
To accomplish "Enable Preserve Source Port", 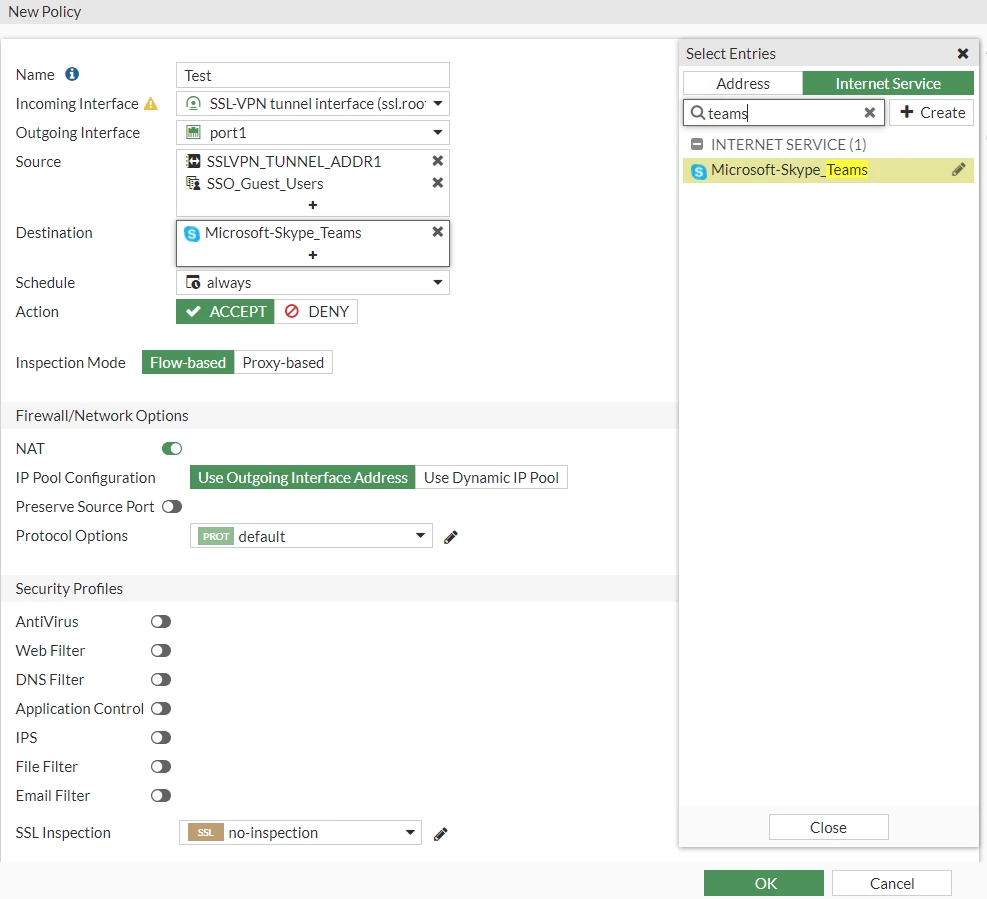I will pos(172,507).
